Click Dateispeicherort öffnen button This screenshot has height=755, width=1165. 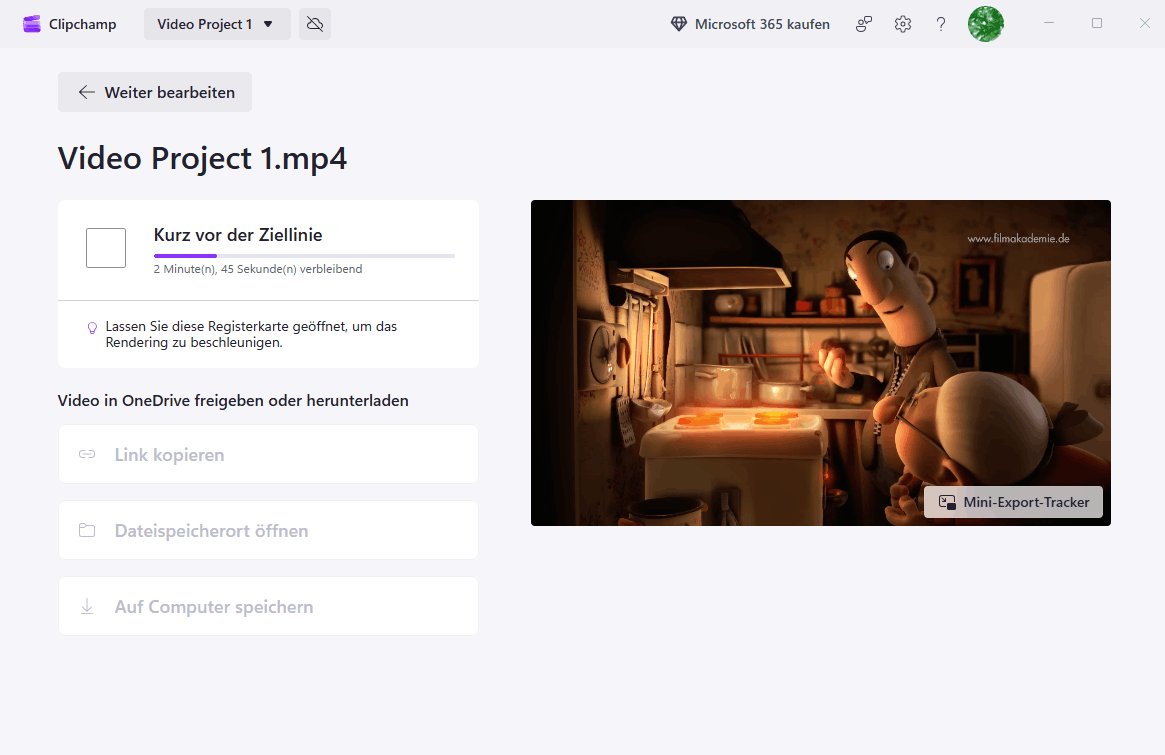pyautogui.click(x=268, y=531)
